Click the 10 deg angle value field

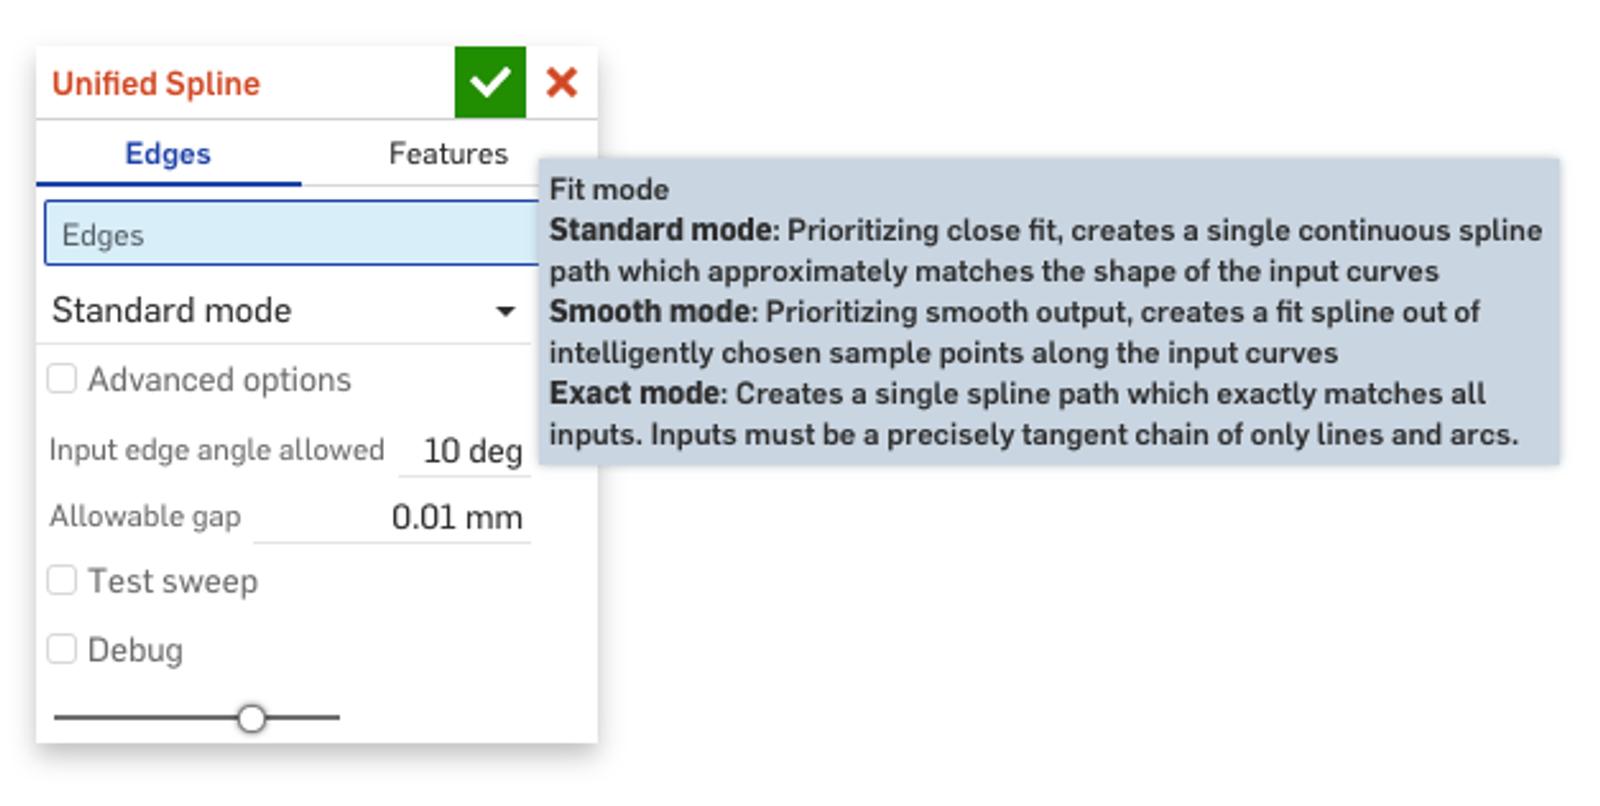(472, 451)
